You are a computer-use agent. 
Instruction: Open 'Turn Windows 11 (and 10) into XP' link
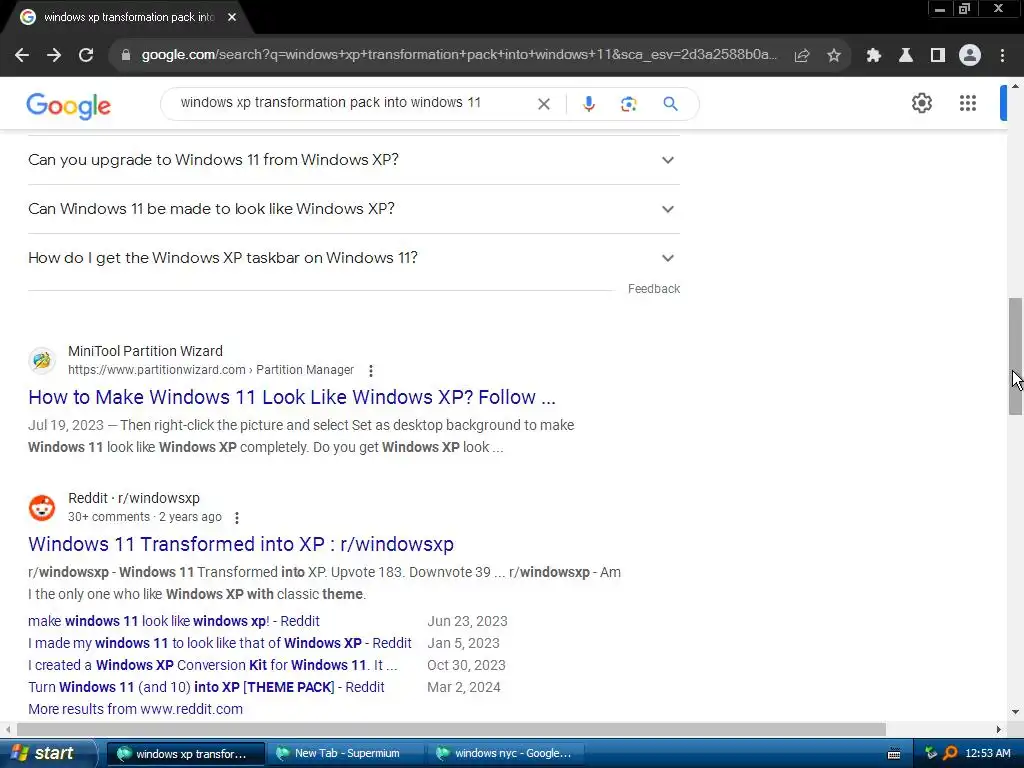tap(206, 688)
